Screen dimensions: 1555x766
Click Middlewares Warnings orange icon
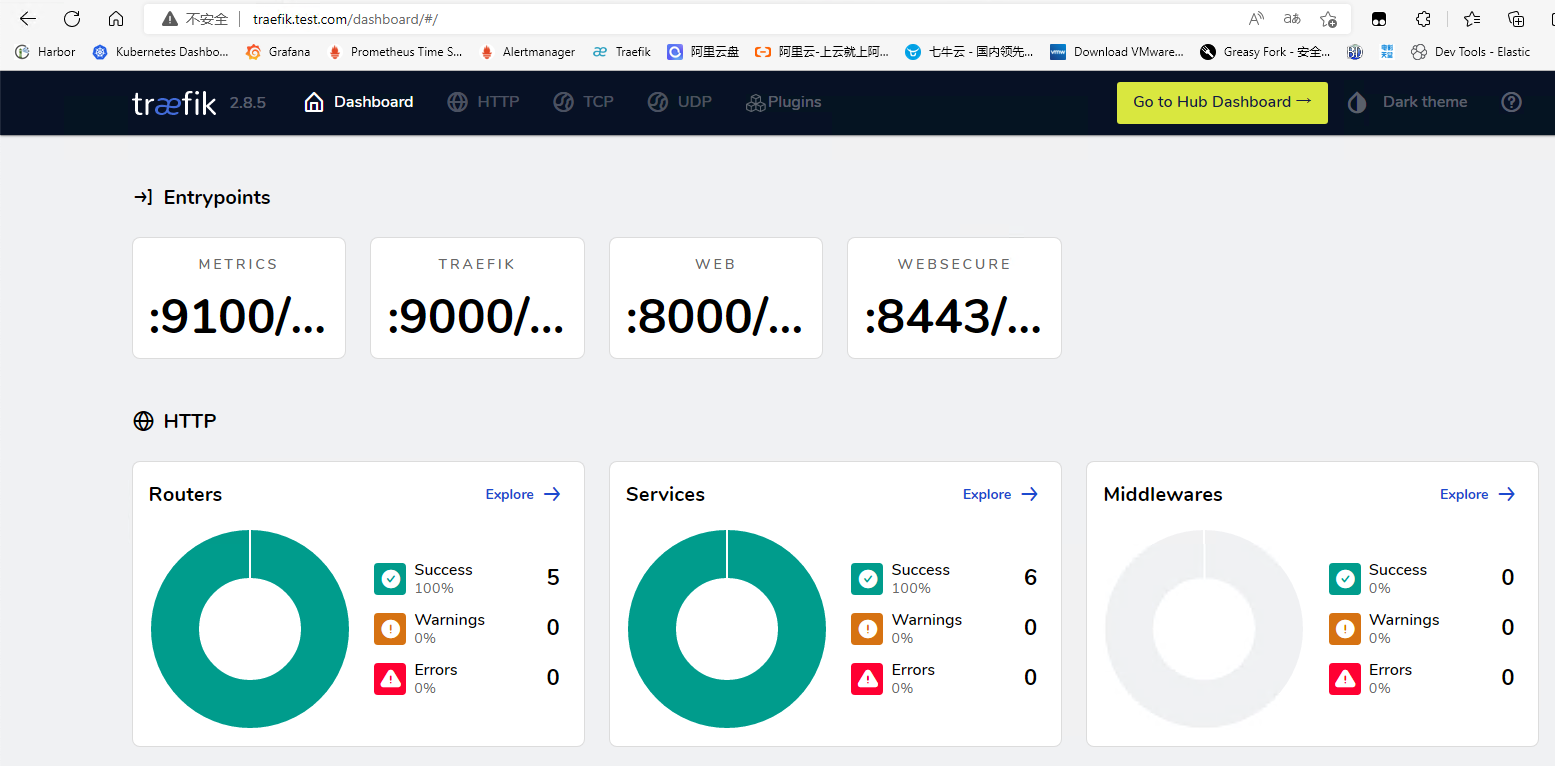[x=1345, y=628]
